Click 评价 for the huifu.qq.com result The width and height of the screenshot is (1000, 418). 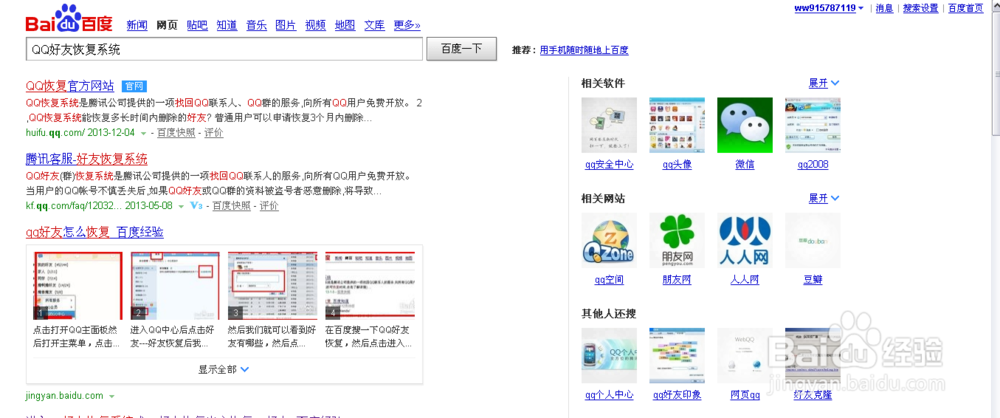(214, 133)
